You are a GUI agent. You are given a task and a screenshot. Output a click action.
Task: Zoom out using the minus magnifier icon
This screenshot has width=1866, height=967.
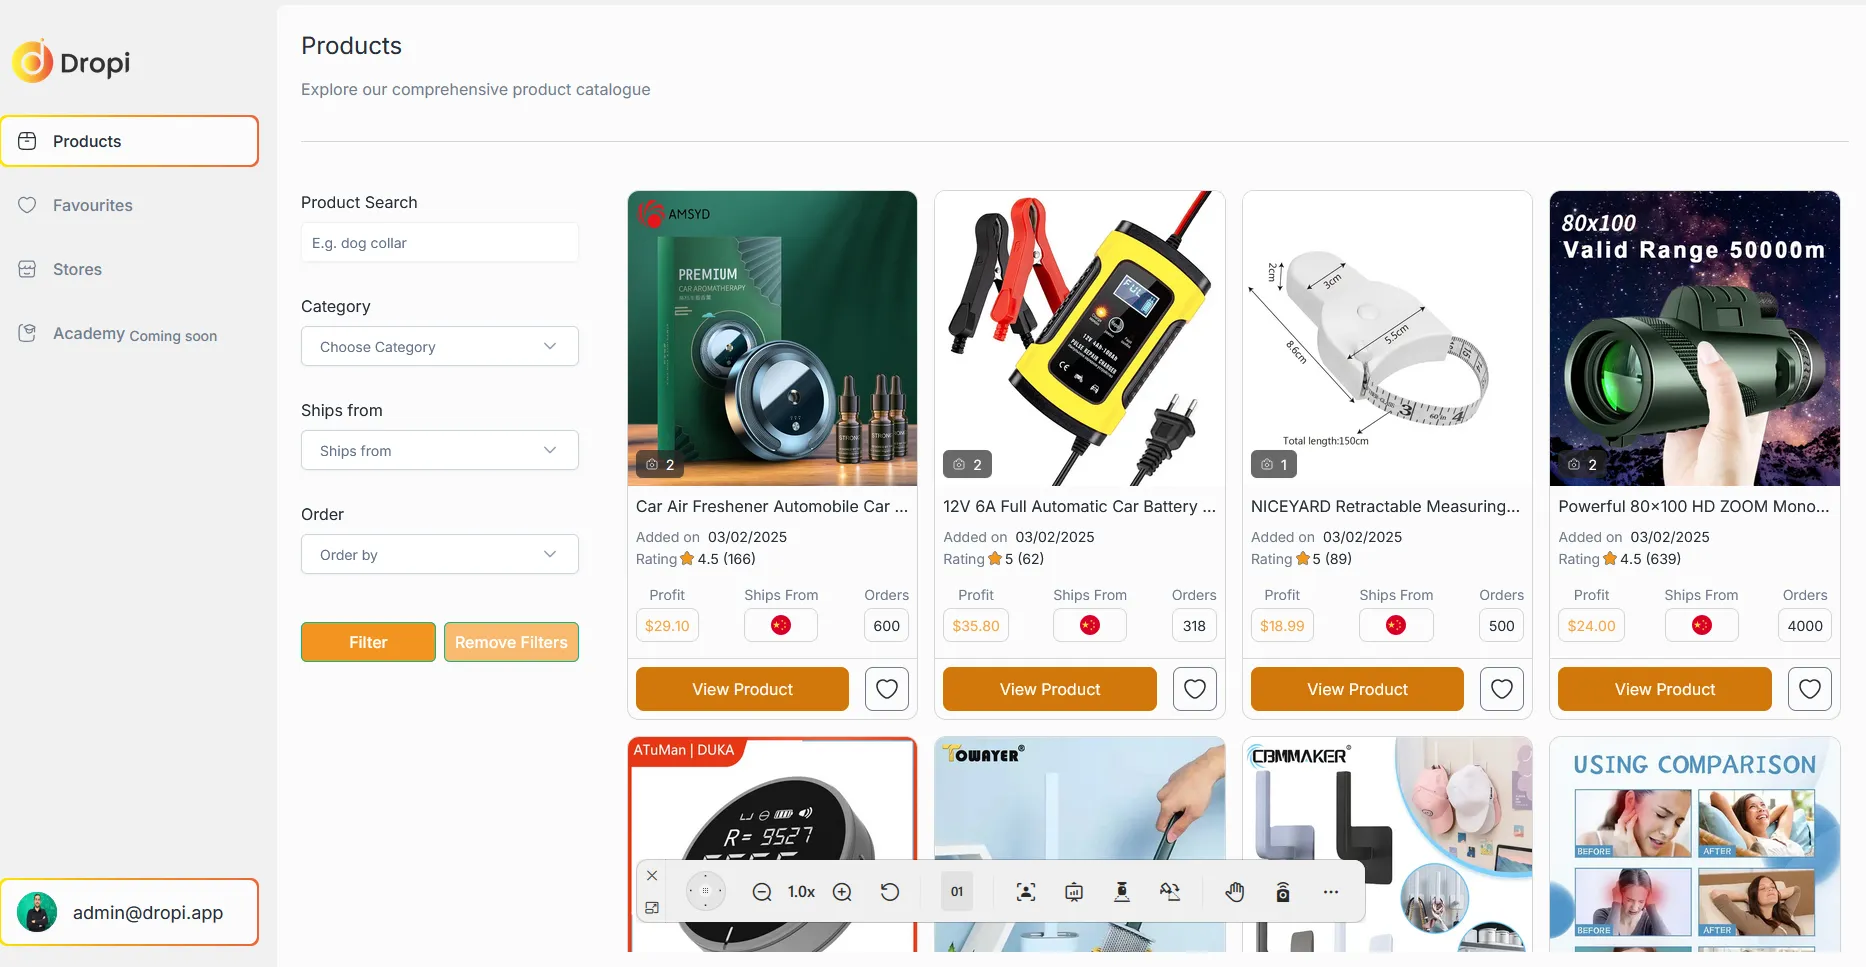coord(762,892)
